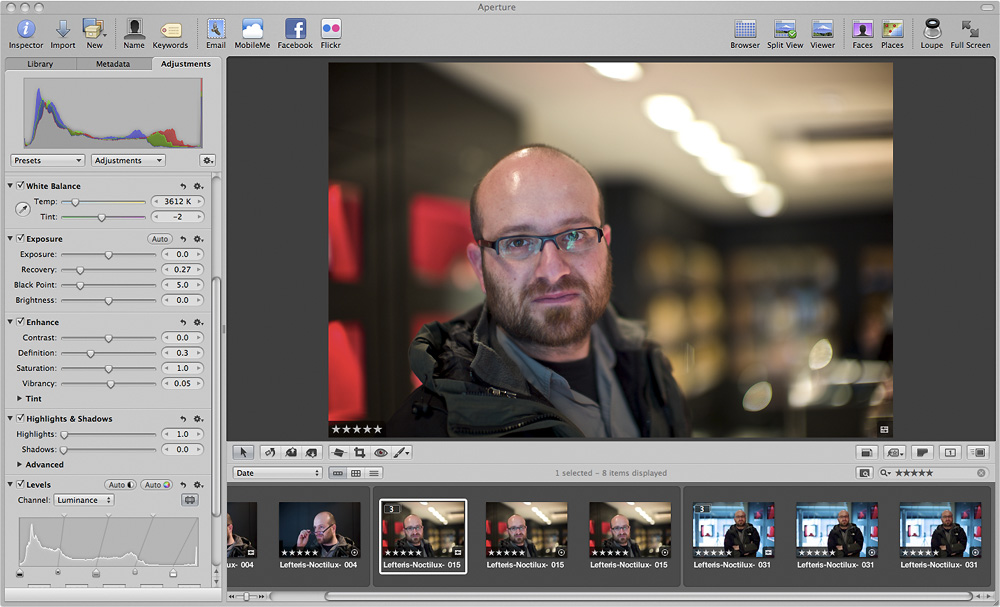Activate the Loupe tool
Viewport: 1000px width, 607px height.
pyautogui.click(x=932, y=29)
